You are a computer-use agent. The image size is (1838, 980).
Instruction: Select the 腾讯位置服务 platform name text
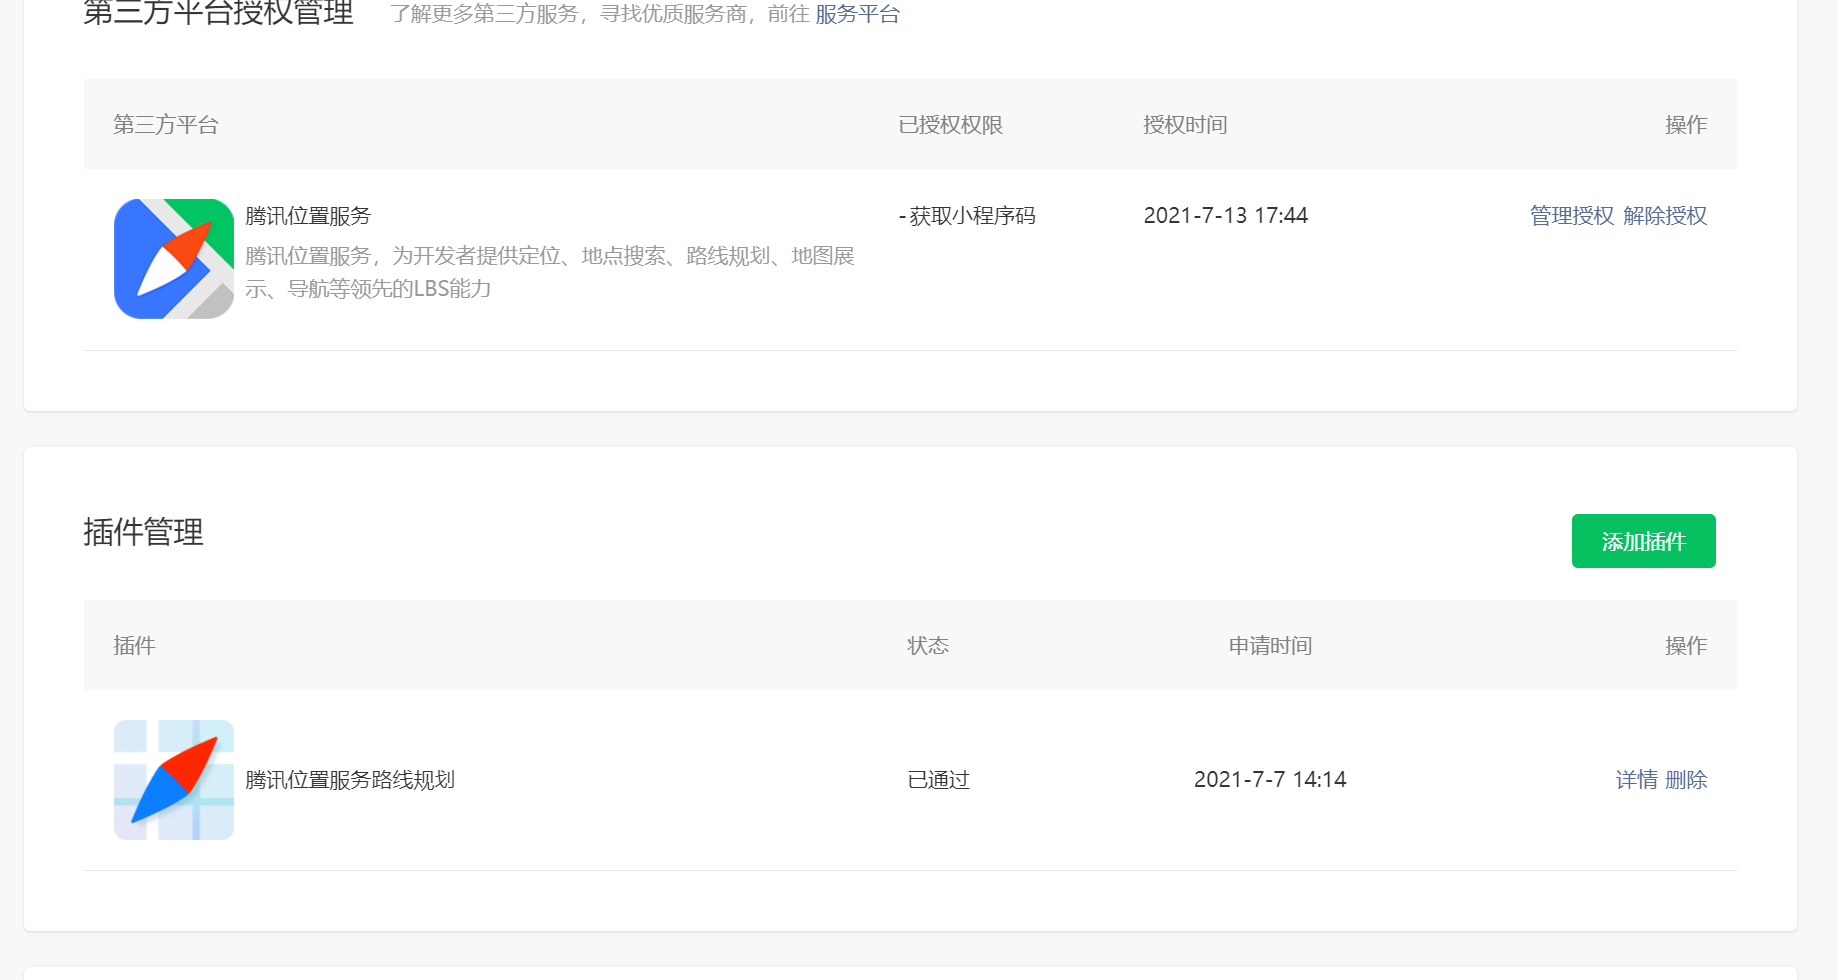[308, 216]
